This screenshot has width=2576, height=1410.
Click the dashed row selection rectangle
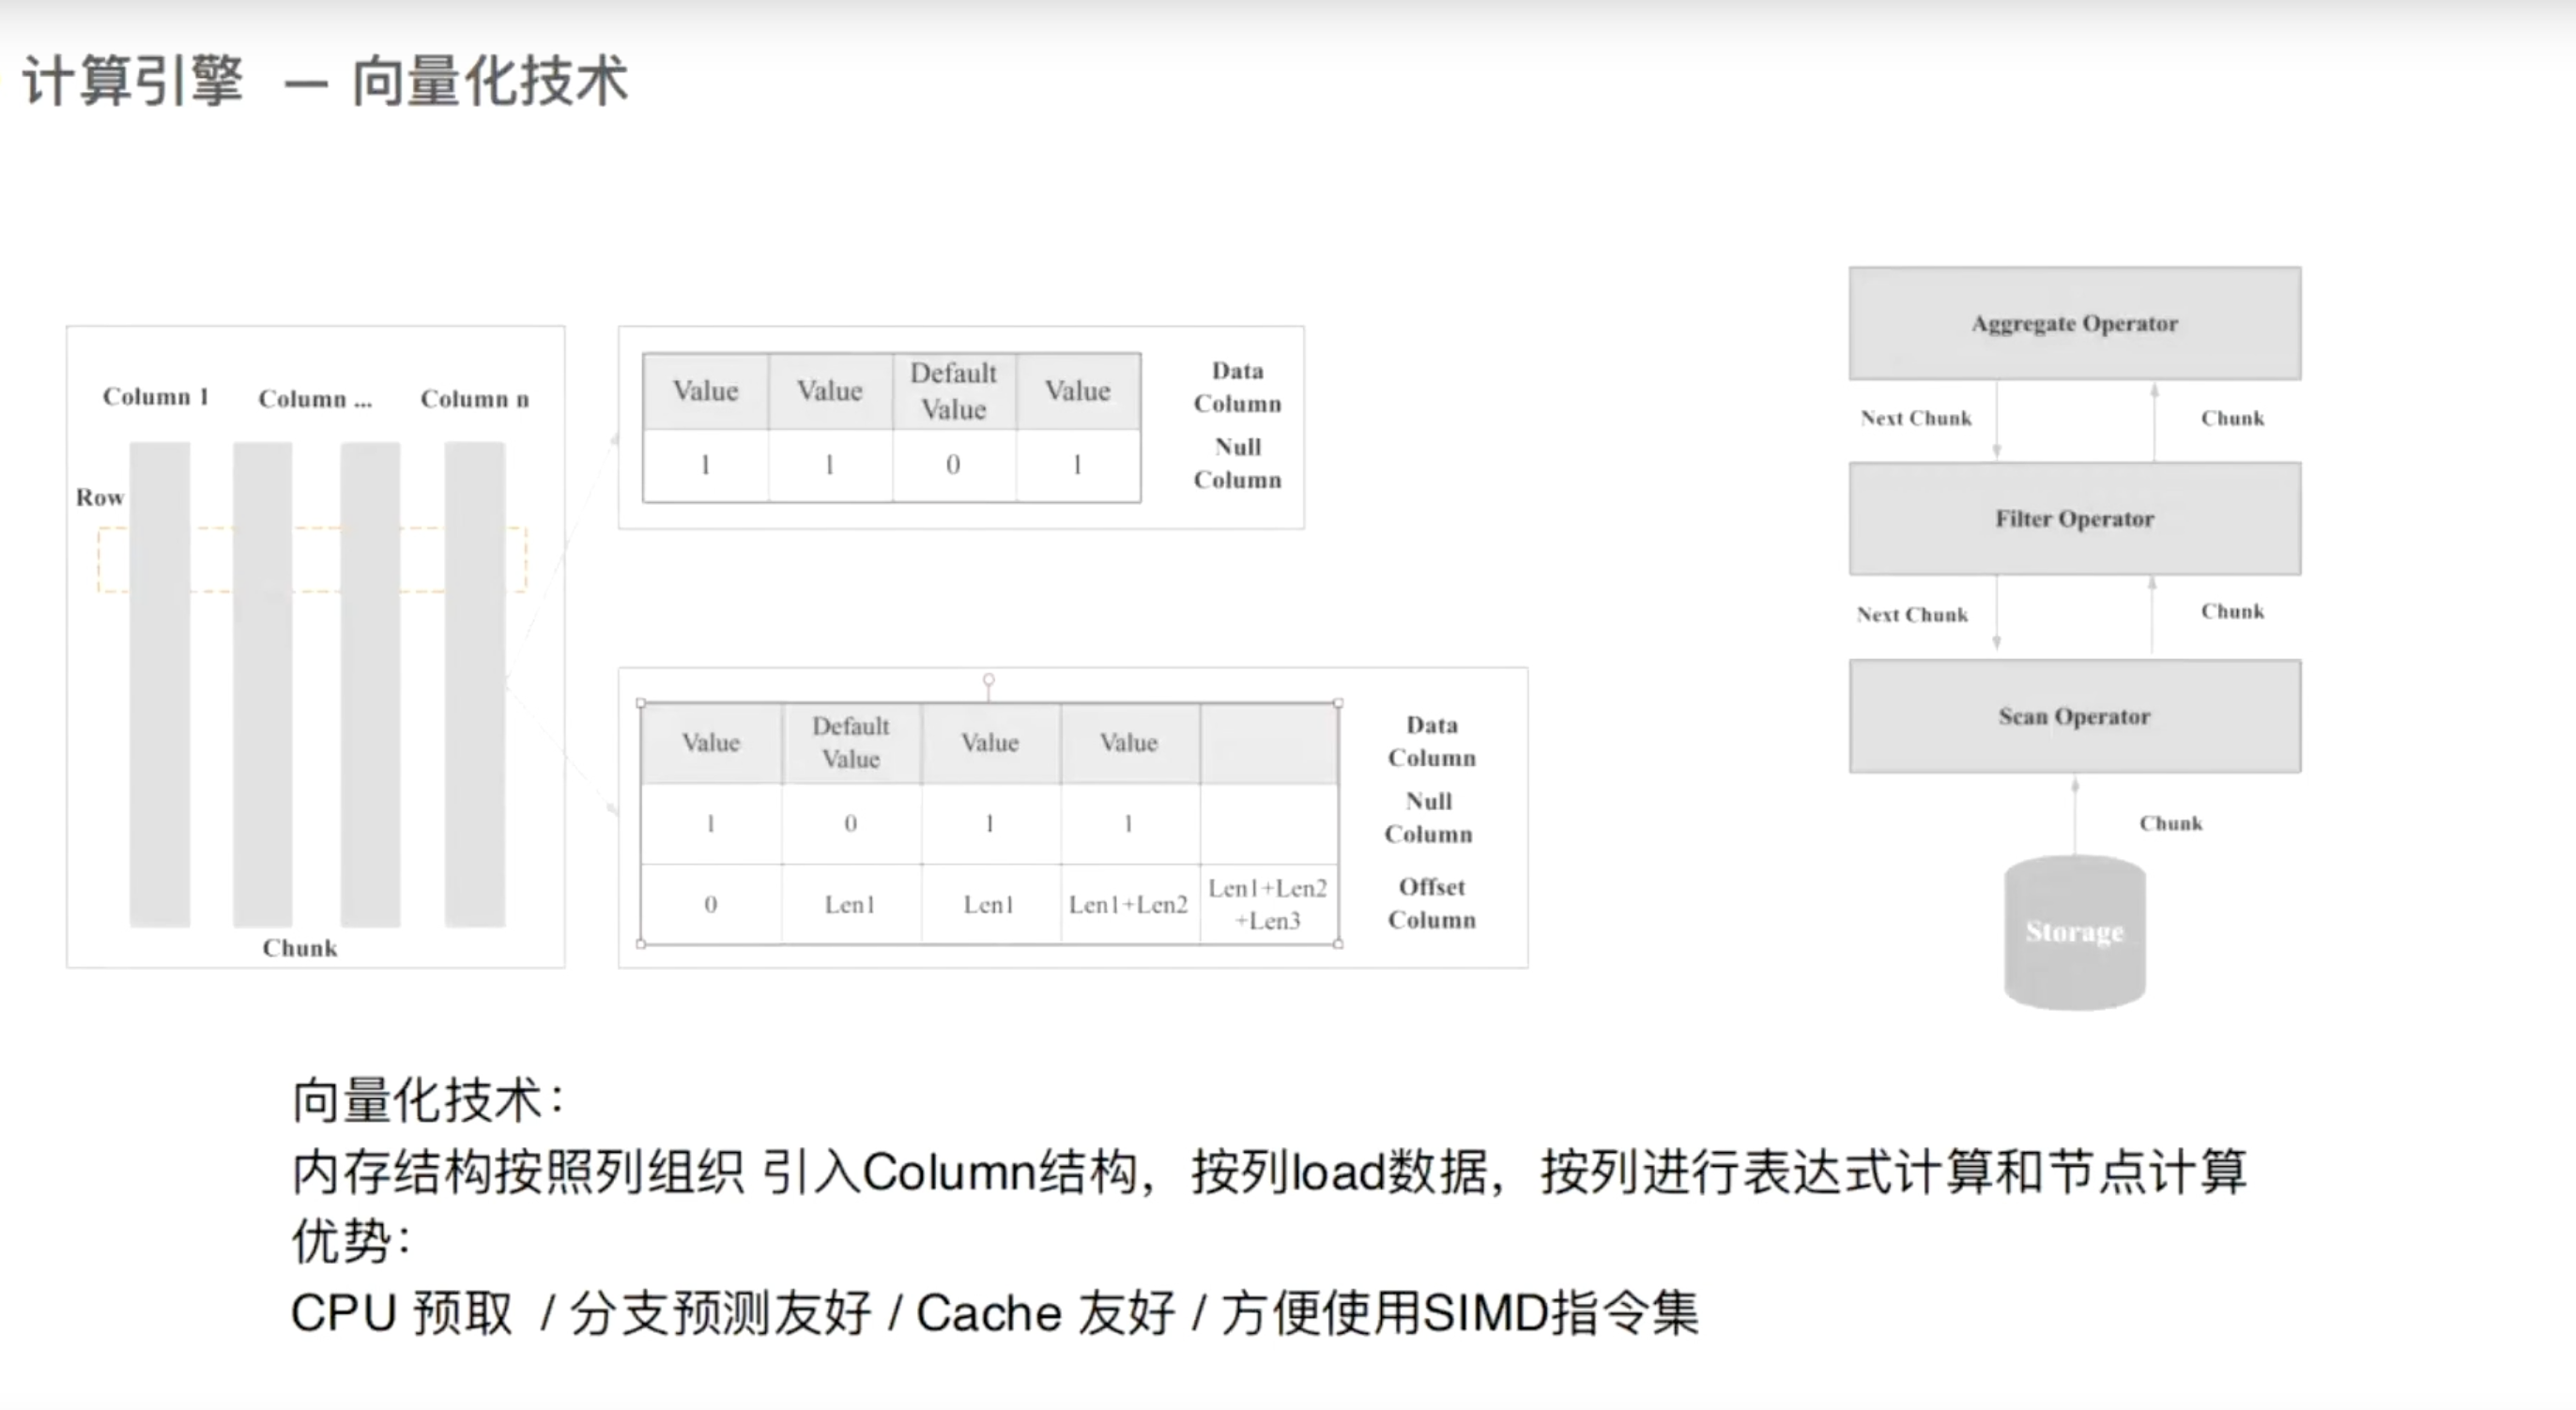tap(312, 559)
